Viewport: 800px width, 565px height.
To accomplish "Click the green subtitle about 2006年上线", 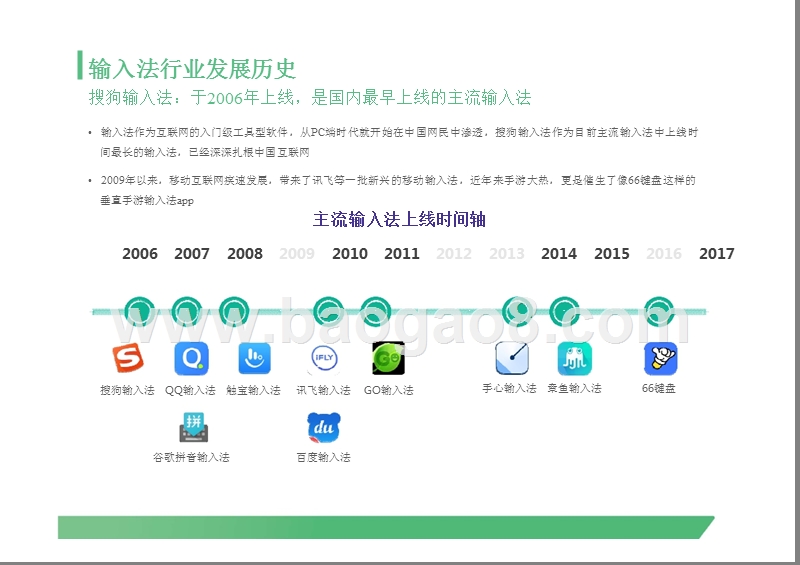I will pos(310,97).
